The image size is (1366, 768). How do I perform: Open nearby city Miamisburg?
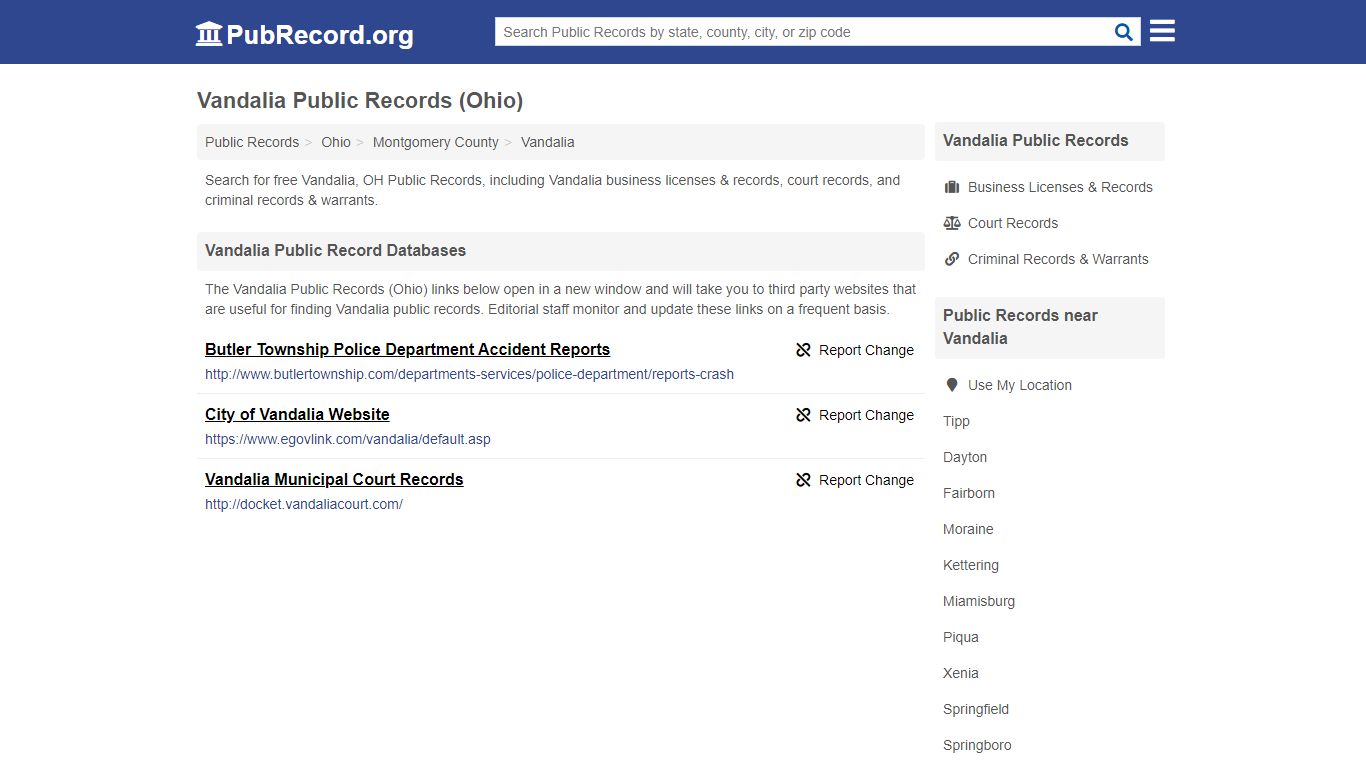[979, 601]
